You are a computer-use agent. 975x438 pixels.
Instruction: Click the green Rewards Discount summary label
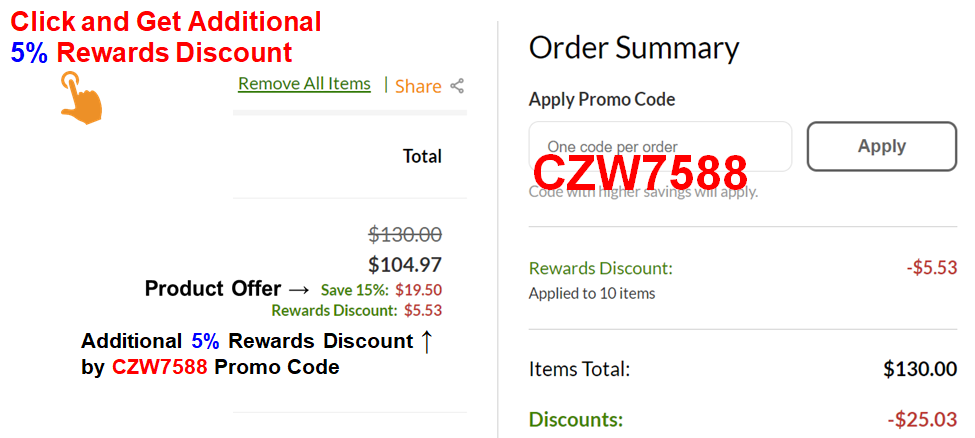[601, 269]
